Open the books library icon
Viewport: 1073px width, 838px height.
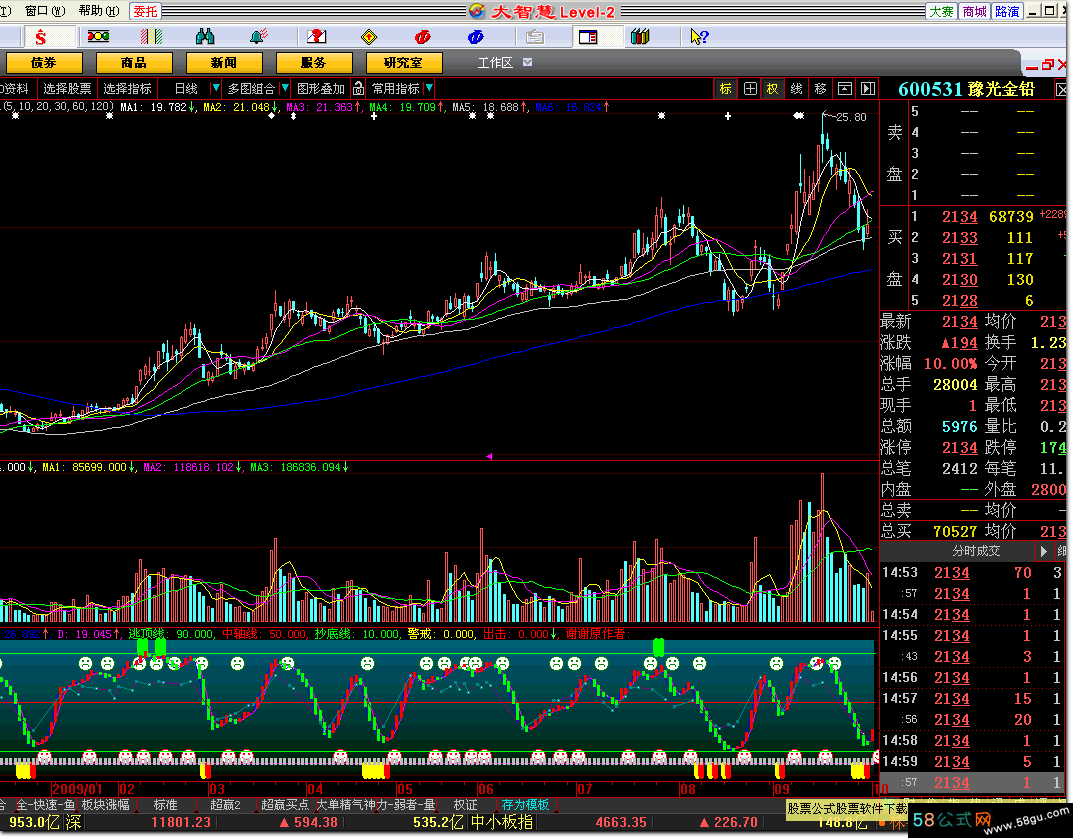641,36
